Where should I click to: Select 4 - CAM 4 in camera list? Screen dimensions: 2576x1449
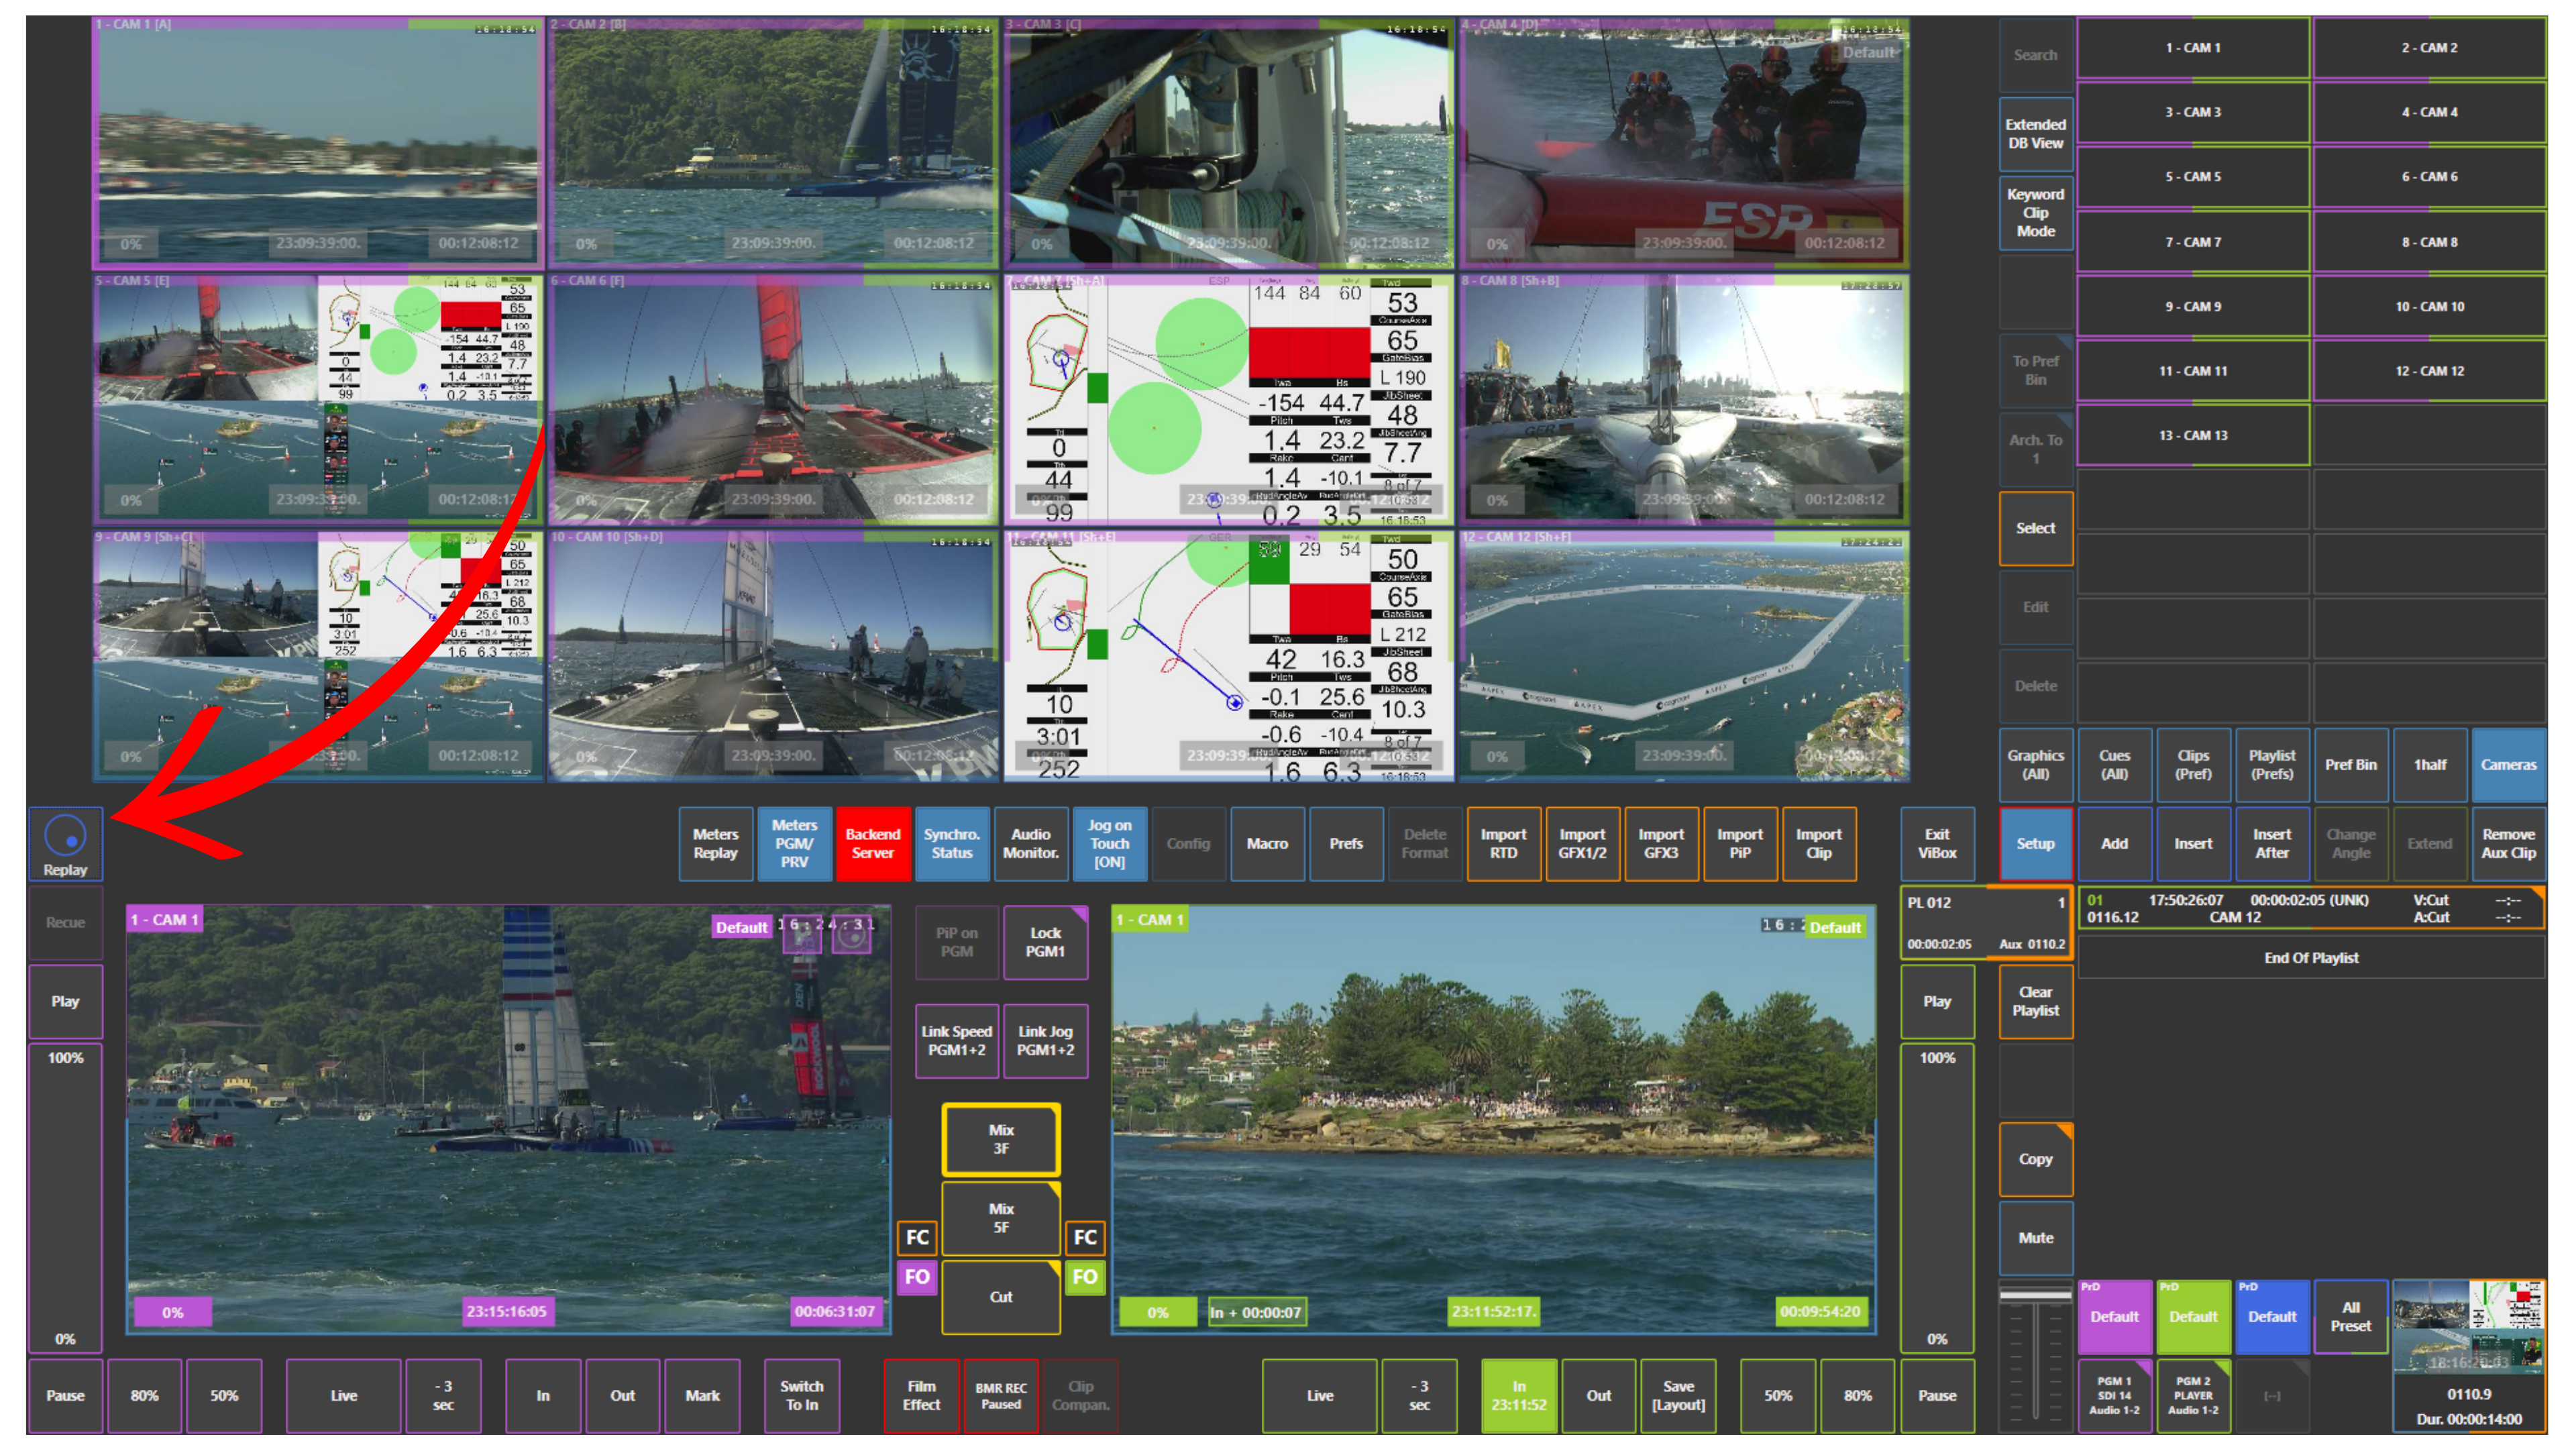point(2429,112)
